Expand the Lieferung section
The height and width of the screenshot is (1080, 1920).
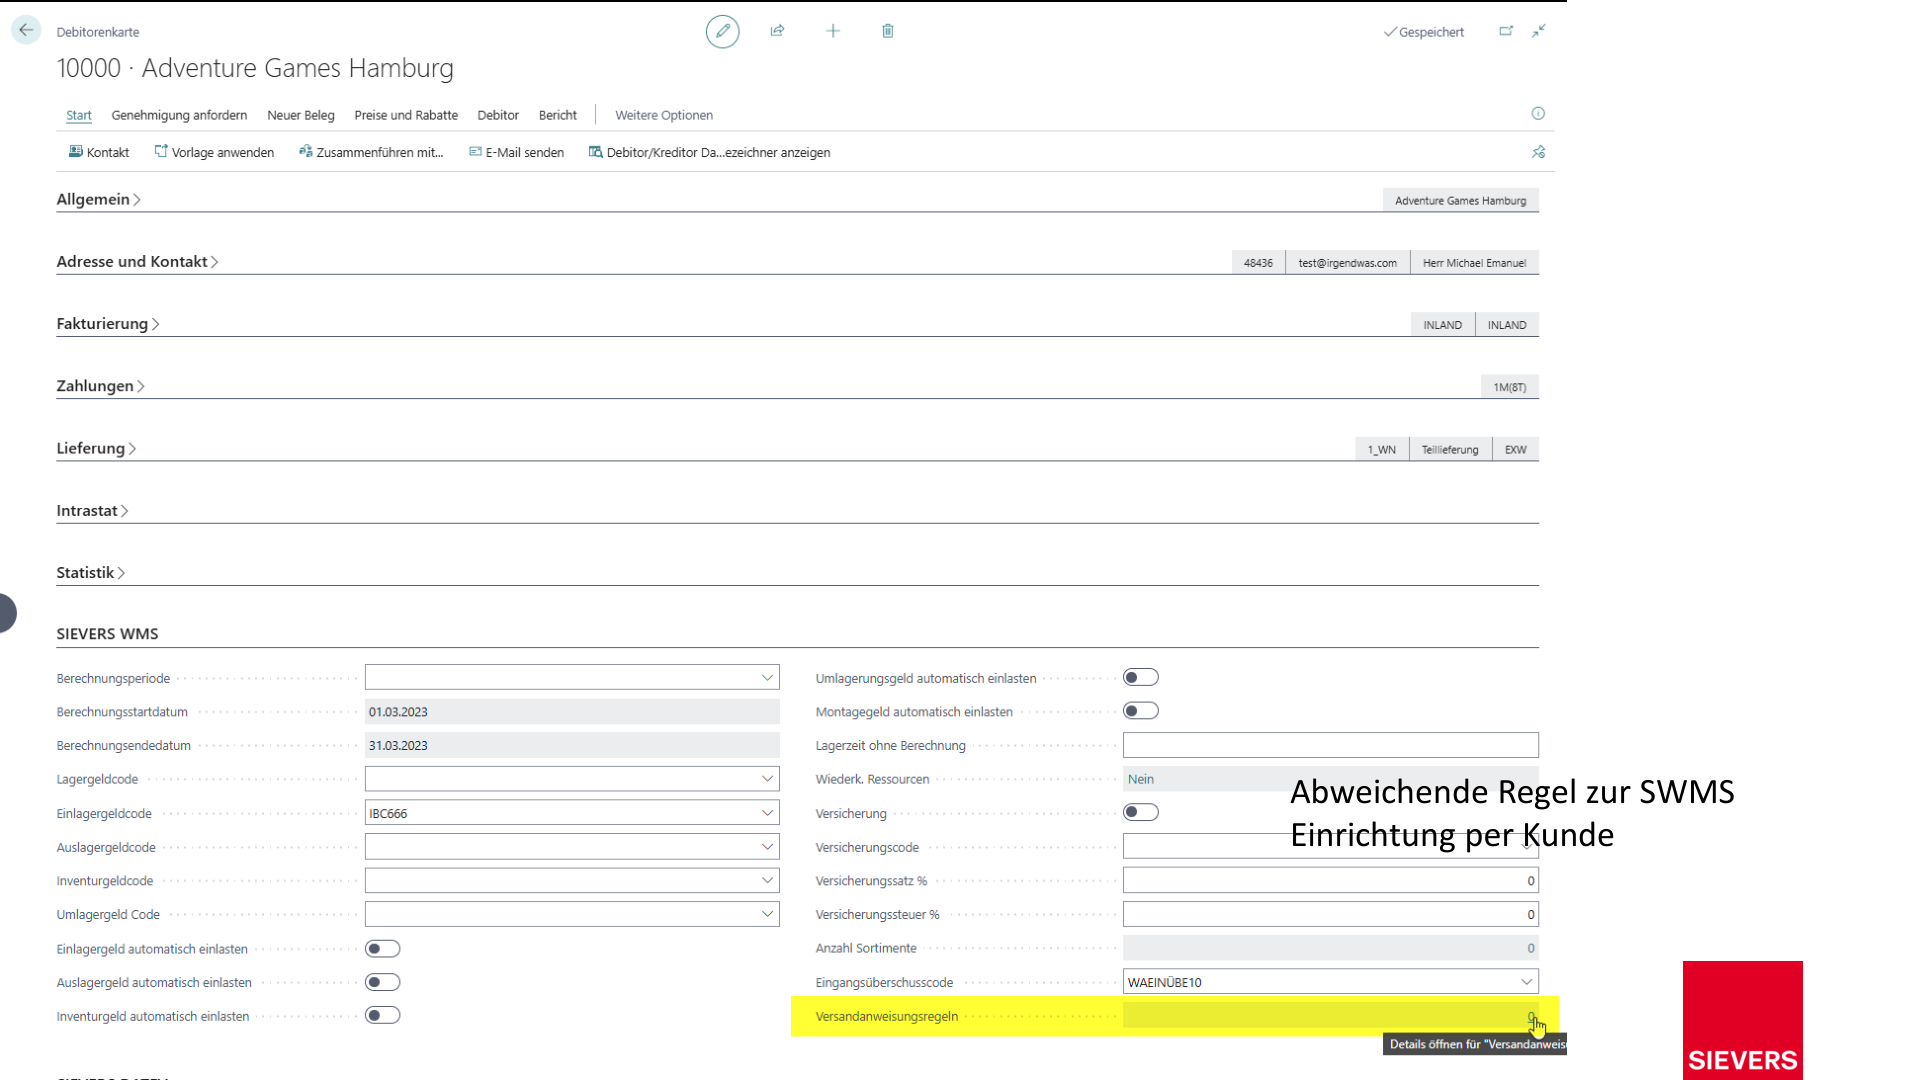(96, 448)
